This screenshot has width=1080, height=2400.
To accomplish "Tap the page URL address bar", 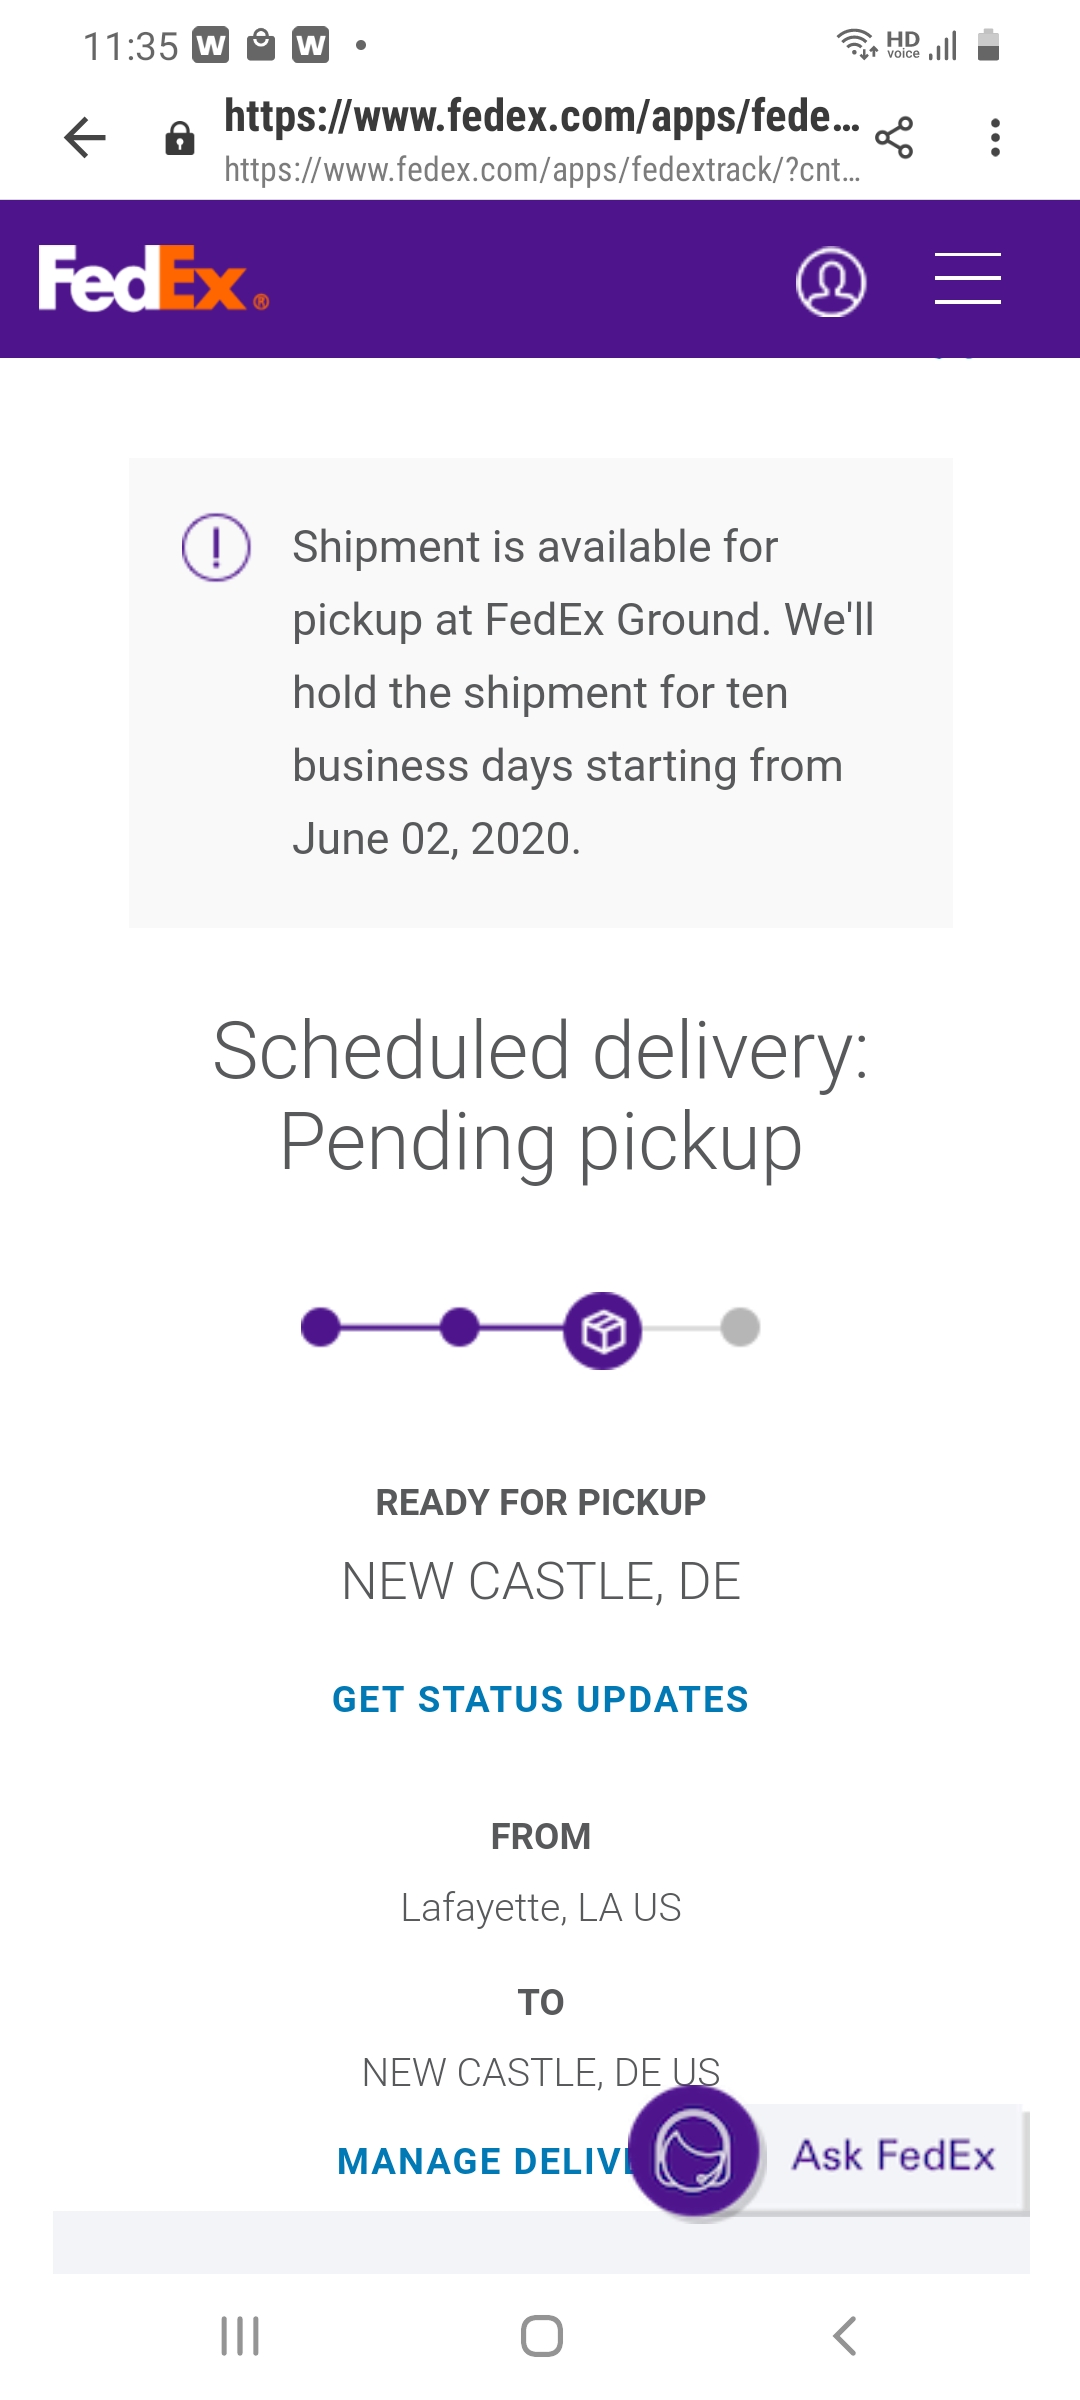I will click(541, 138).
